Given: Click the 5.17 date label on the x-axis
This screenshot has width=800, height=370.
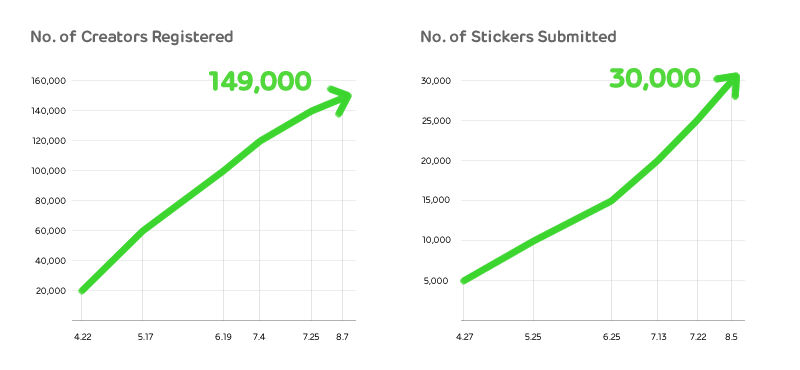Looking at the screenshot, I should [x=142, y=337].
